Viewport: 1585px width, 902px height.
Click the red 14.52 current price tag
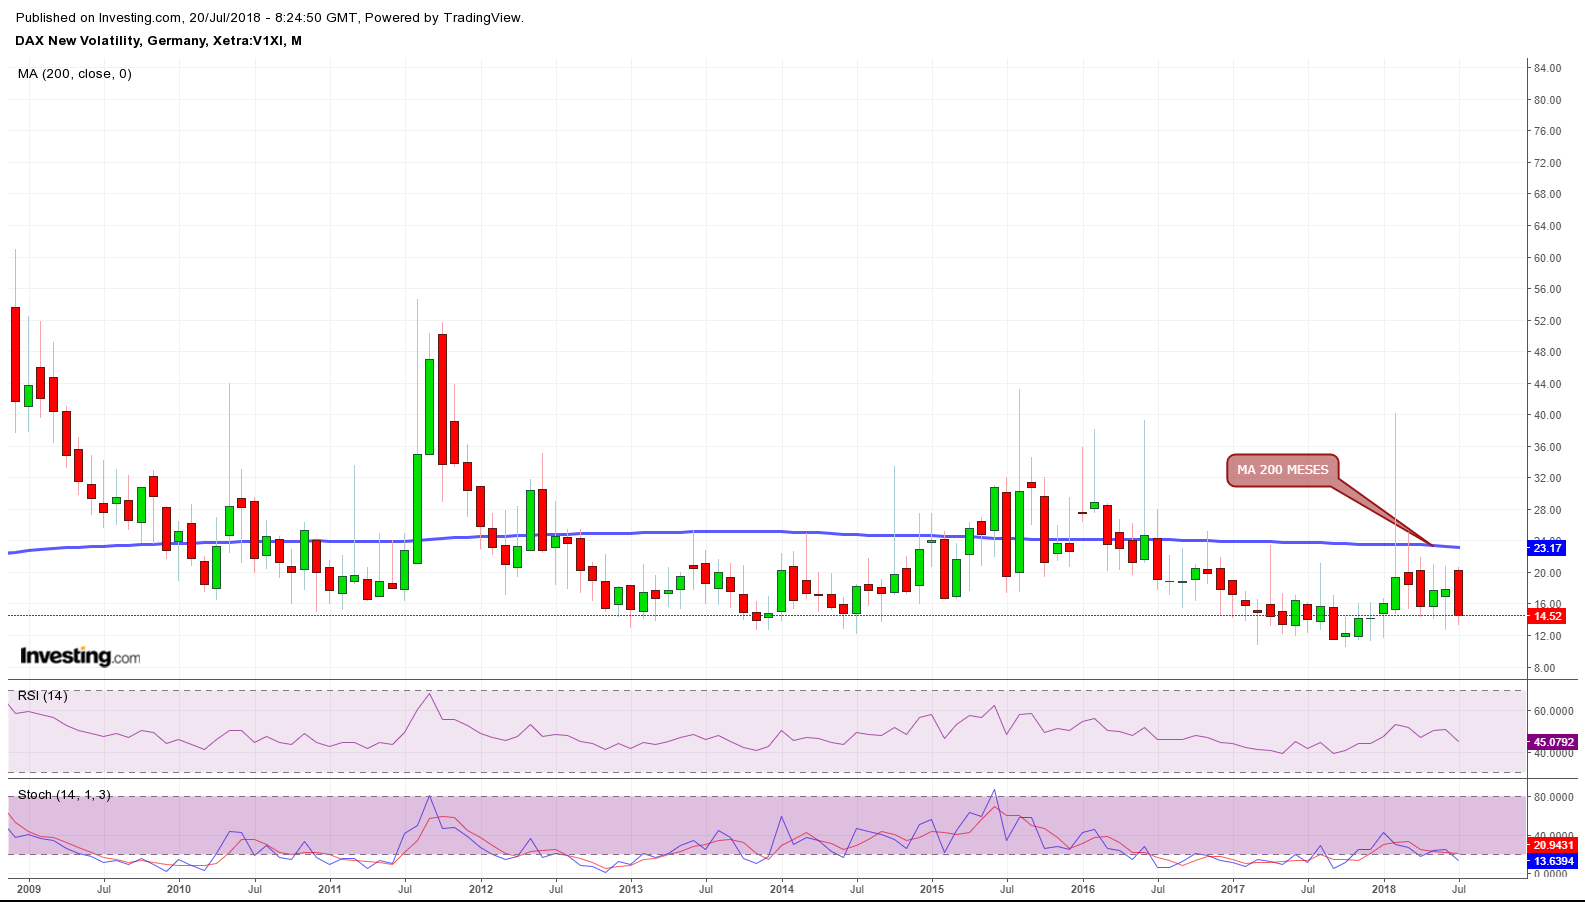click(x=1546, y=616)
